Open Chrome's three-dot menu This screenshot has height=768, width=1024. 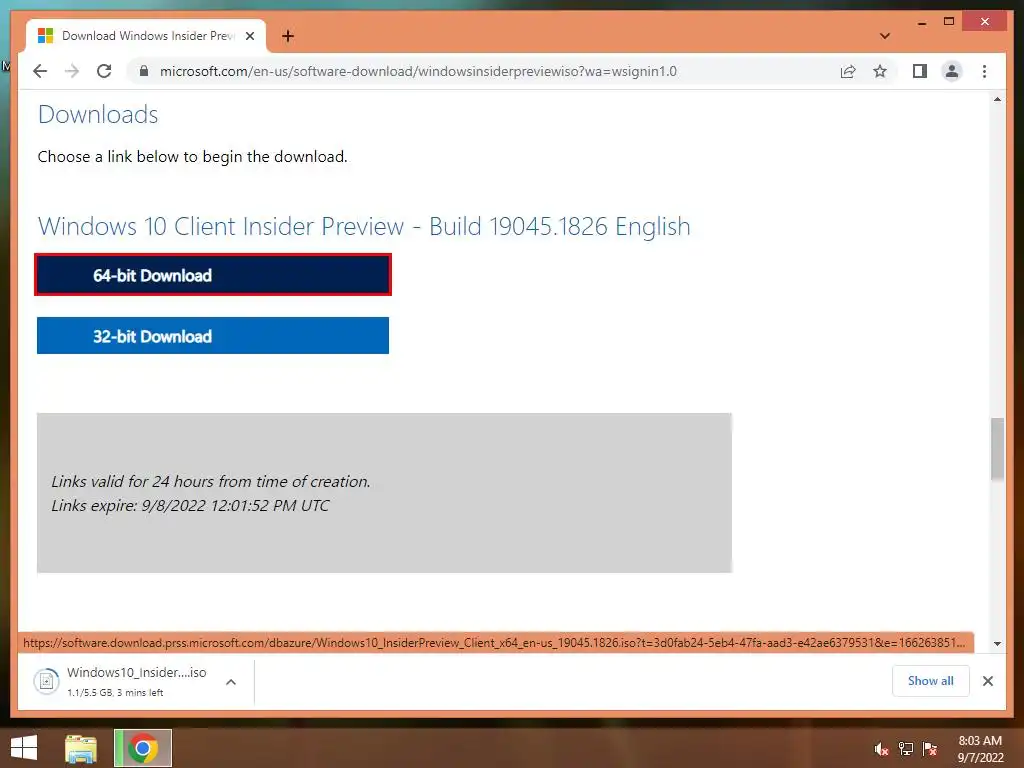pyautogui.click(x=984, y=71)
